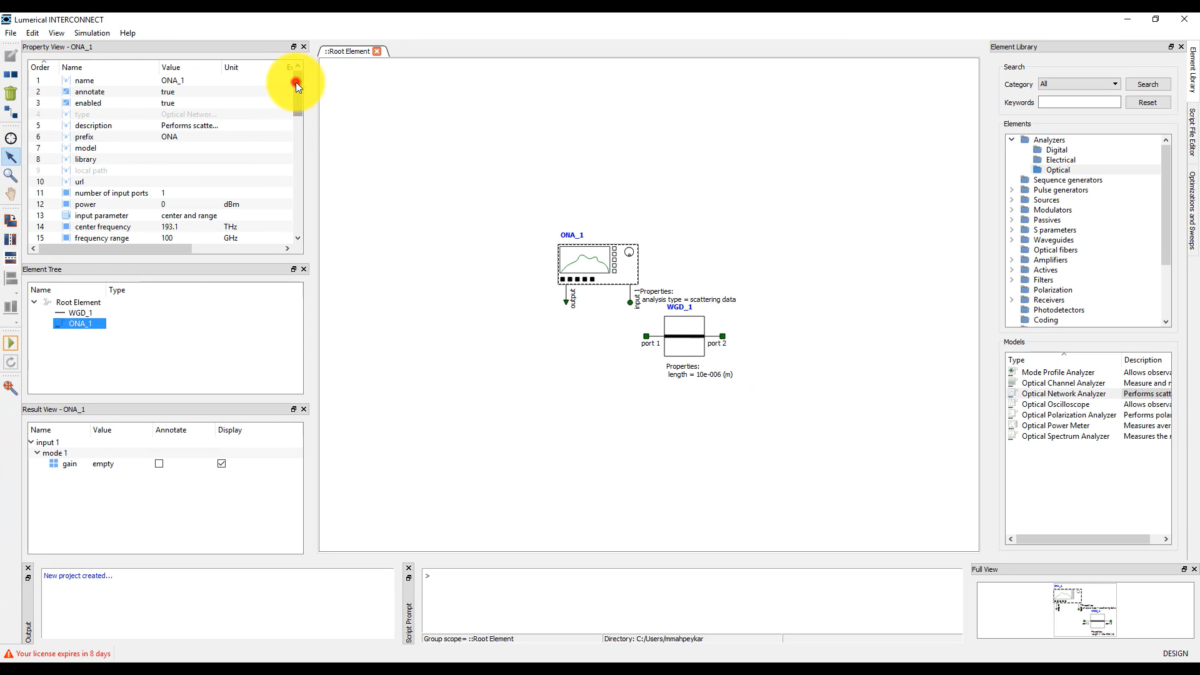The height and width of the screenshot is (675, 1200).
Task: Click port 2 of WGD_1
Action: (x=722, y=337)
